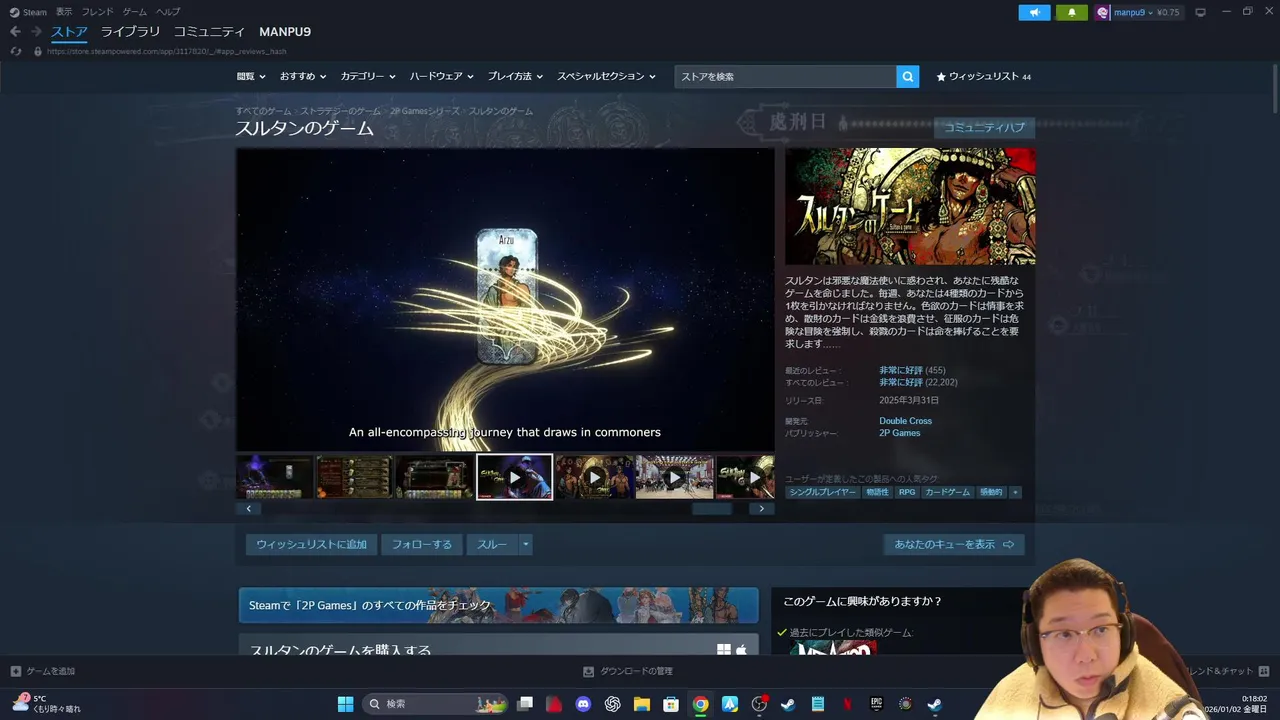The width and height of the screenshot is (1280, 720).
Task: Open the Steam big picture monitor icon
Action: (x=1201, y=12)
